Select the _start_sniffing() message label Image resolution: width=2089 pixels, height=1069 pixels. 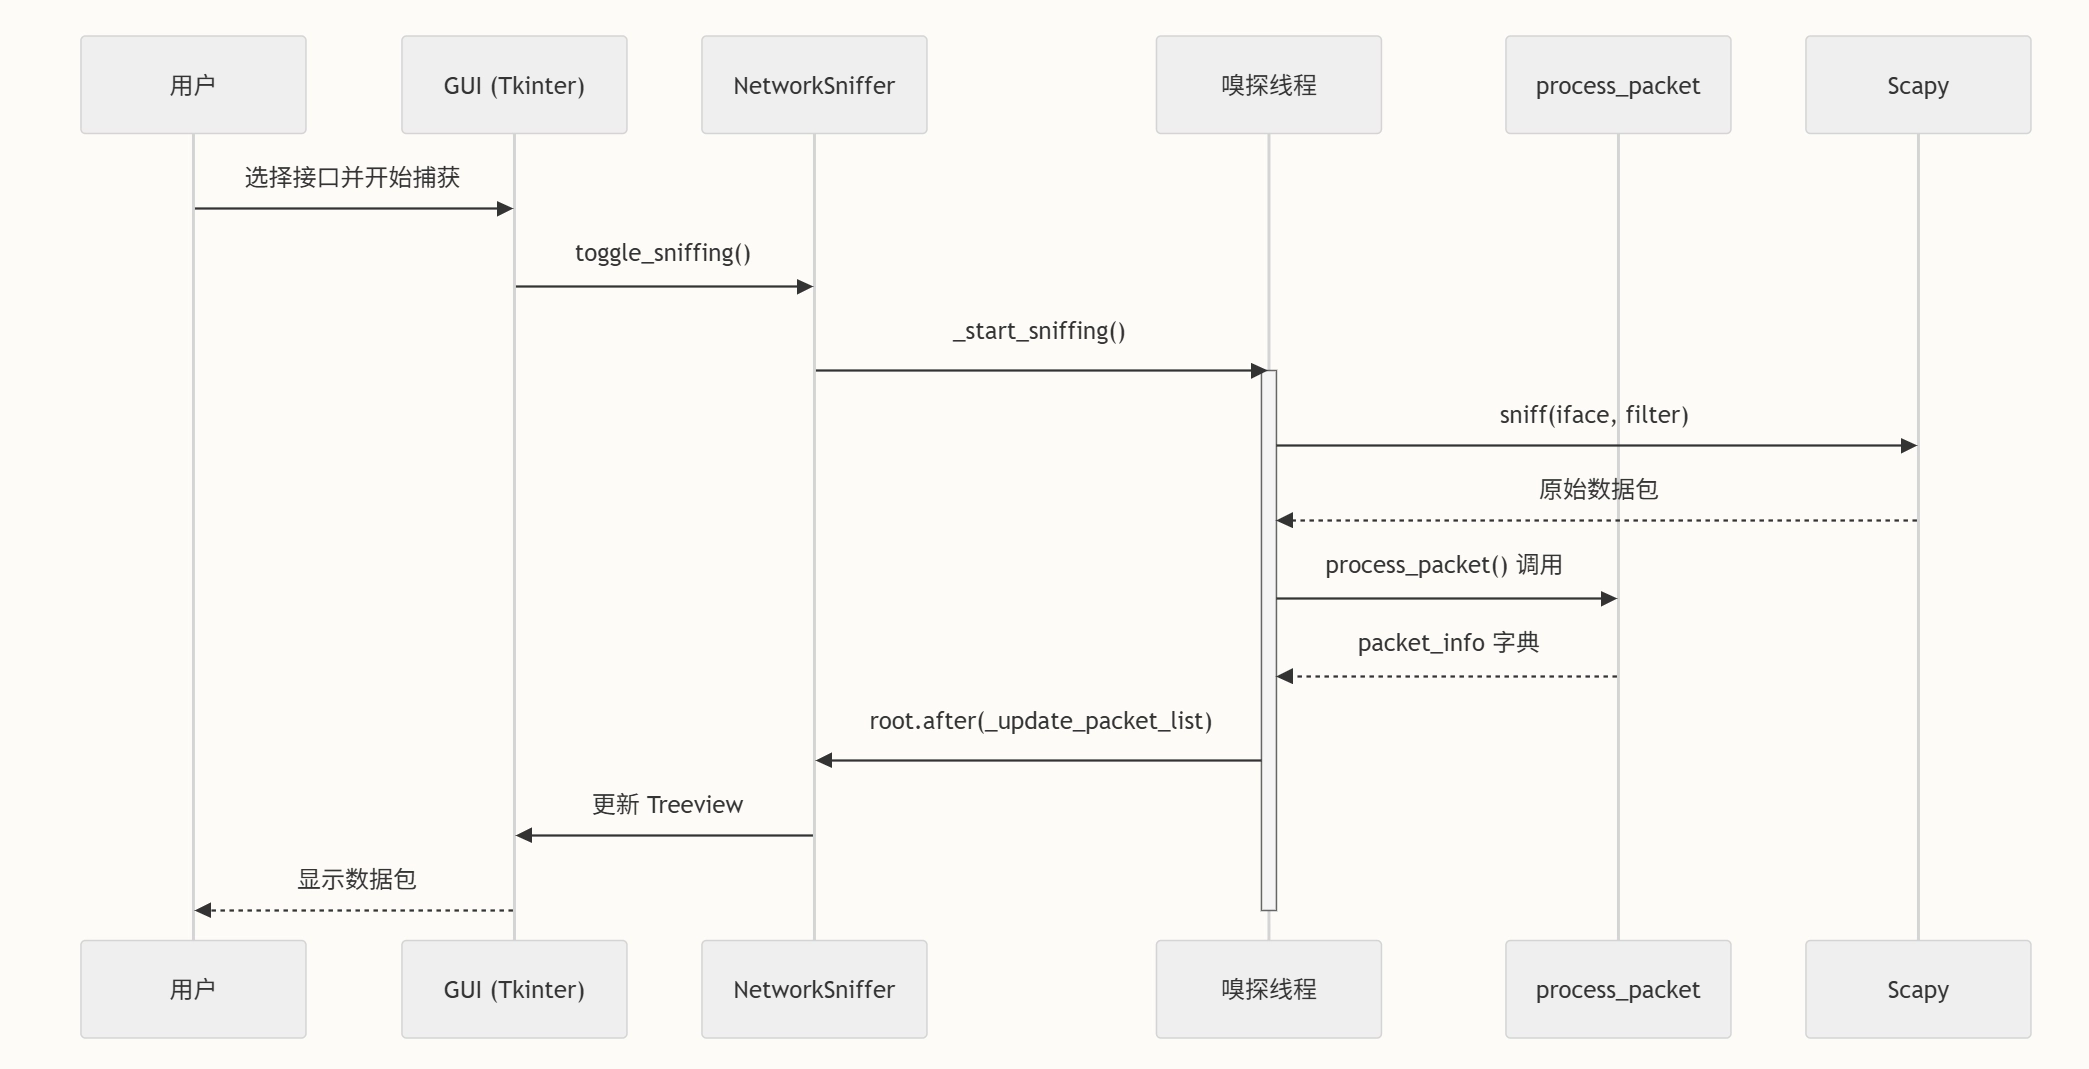click(x=1039, y=331)
